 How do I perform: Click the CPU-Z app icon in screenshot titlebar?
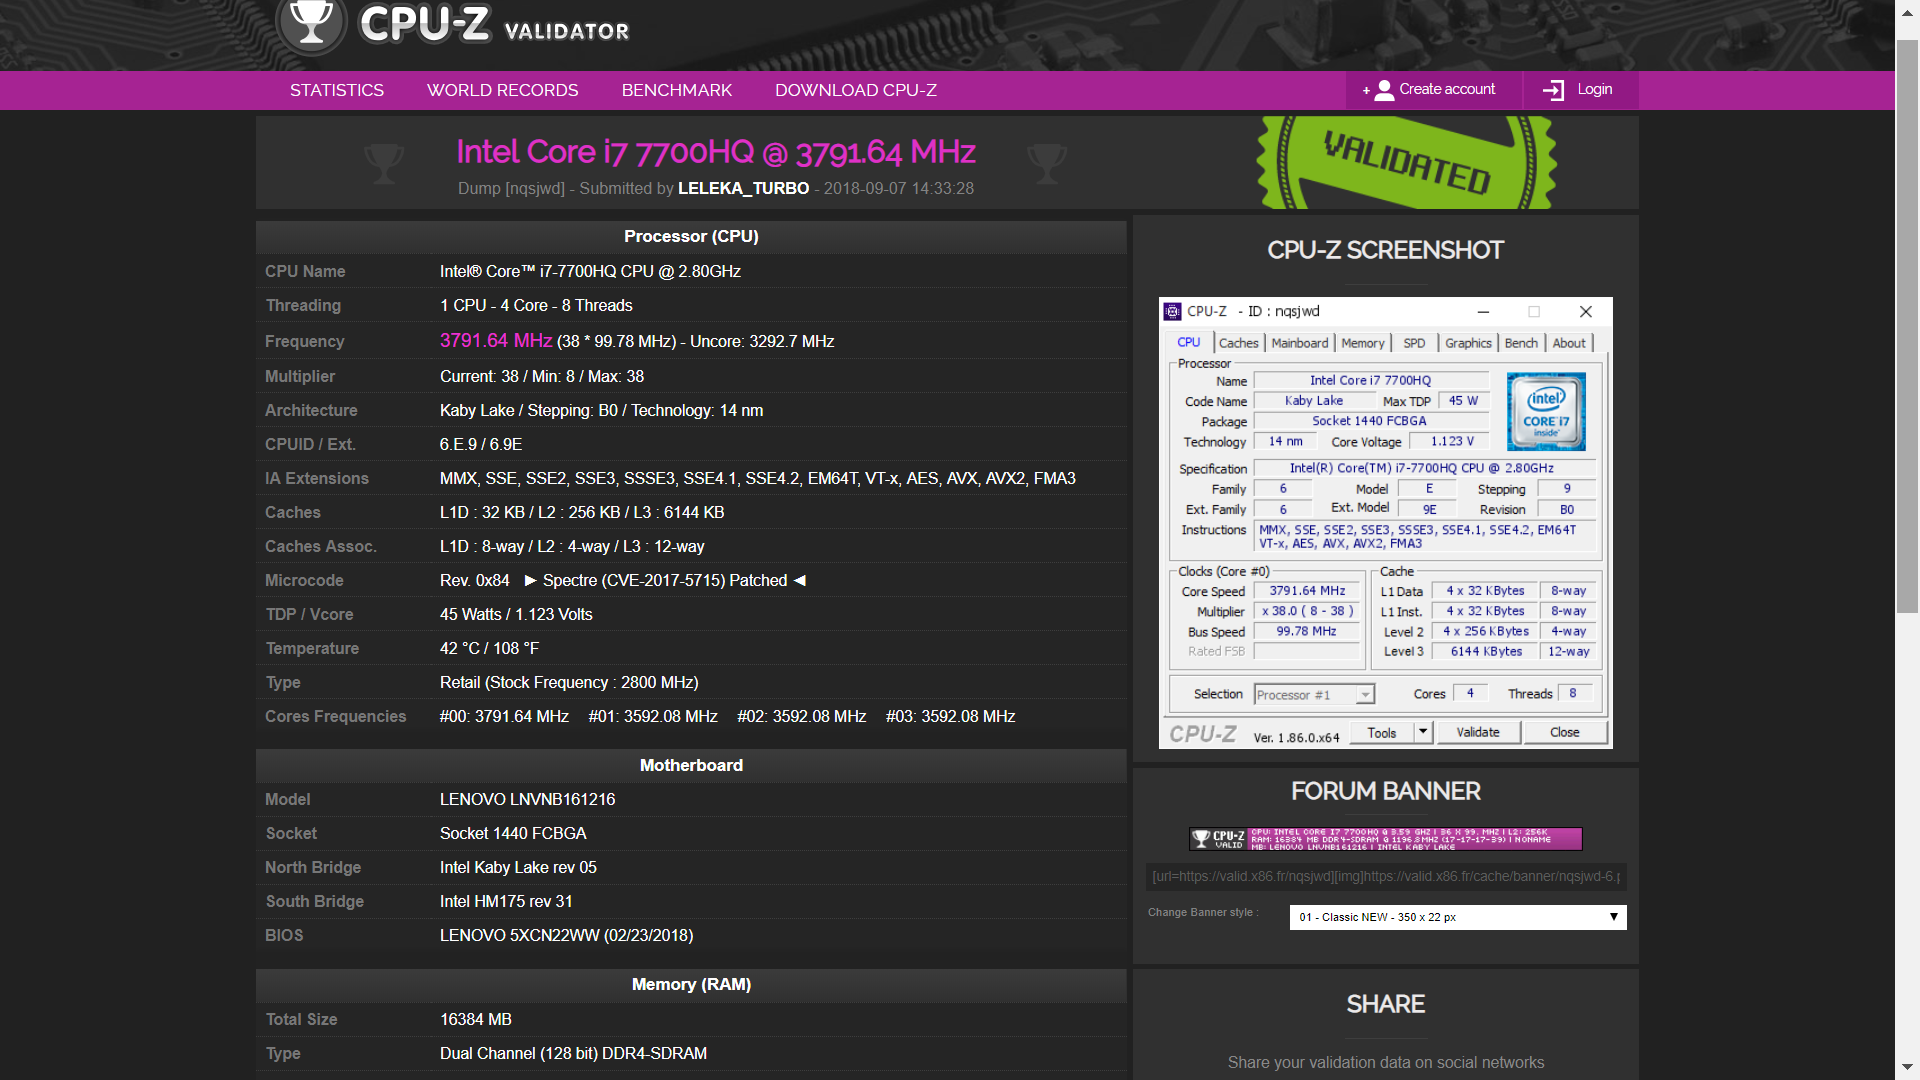coord(1173,312)
